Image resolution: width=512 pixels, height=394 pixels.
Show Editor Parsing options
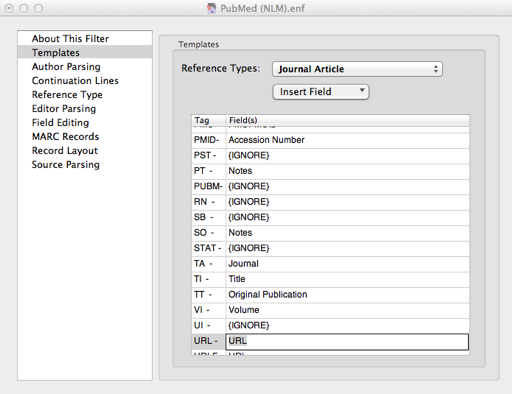coord(85,108)
